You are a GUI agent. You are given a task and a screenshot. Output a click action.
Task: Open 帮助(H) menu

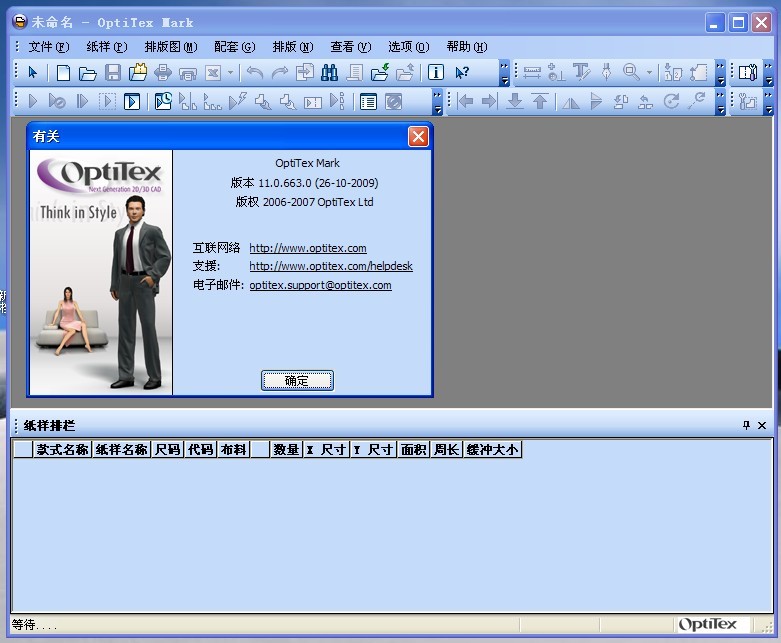[467, 47]
